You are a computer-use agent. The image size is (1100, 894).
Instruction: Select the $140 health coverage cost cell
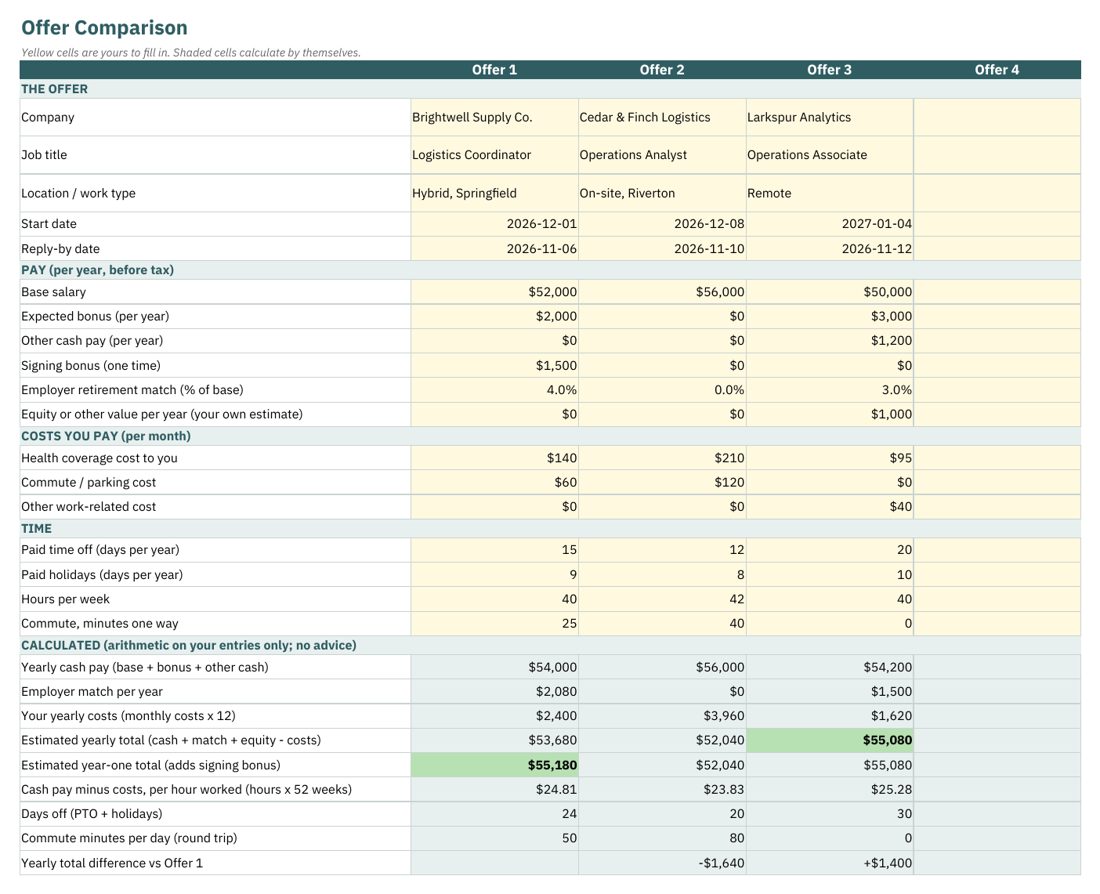tap(495, 458)
